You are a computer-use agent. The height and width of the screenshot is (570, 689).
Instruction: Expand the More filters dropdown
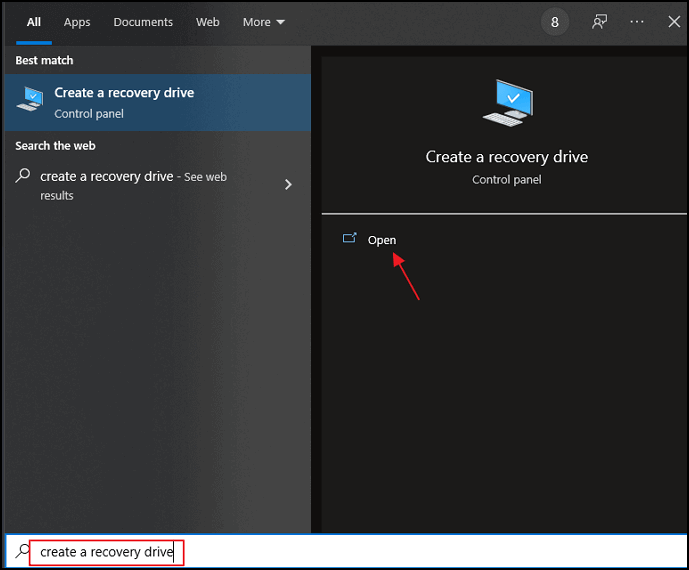pos(264,22)
